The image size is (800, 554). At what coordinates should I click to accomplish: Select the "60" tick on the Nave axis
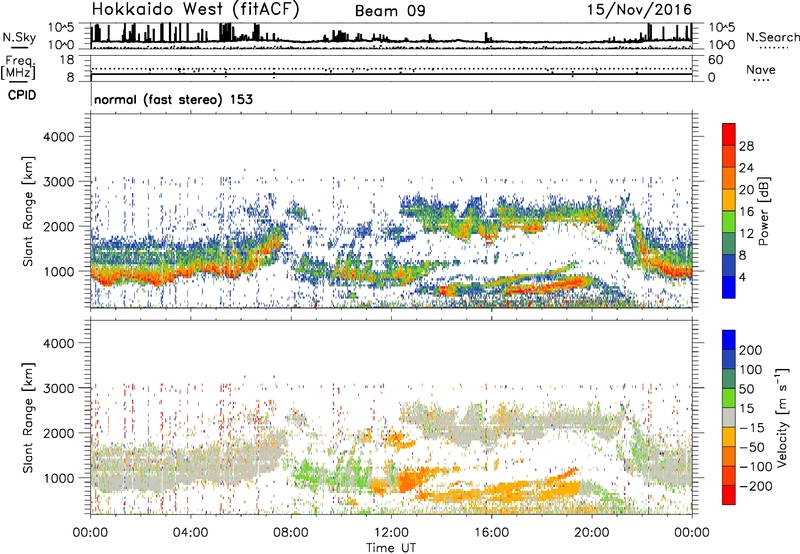click(x=716, y=60)
